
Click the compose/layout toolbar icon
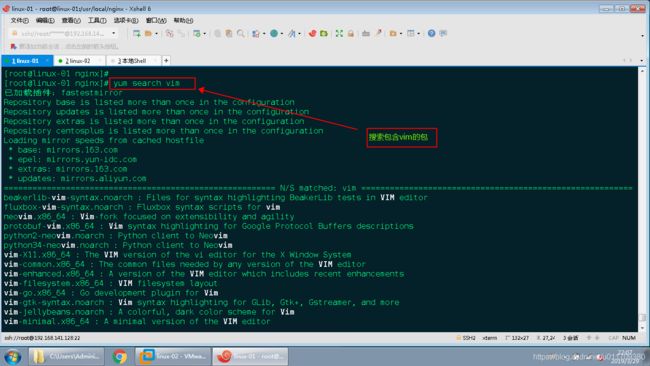pyautogui.click(x=256, y=34)
